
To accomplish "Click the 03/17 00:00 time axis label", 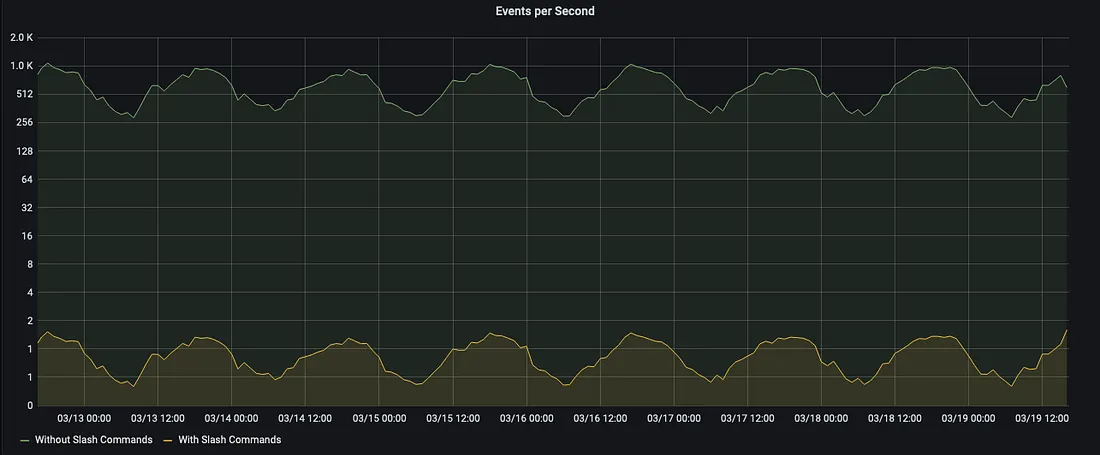I will click(673, 418).
